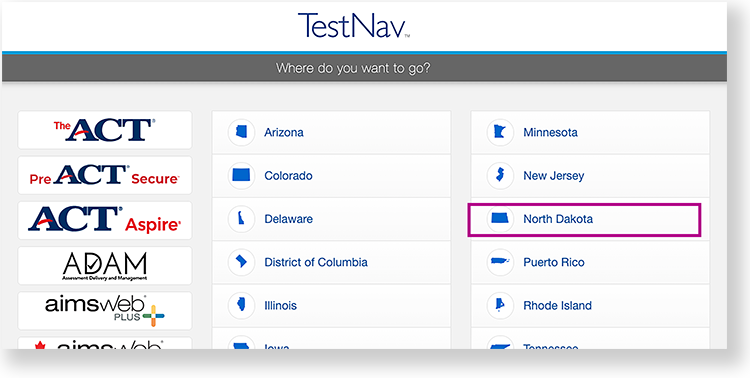Click the Rhode Island shape icon

click(x=500, y=305)
